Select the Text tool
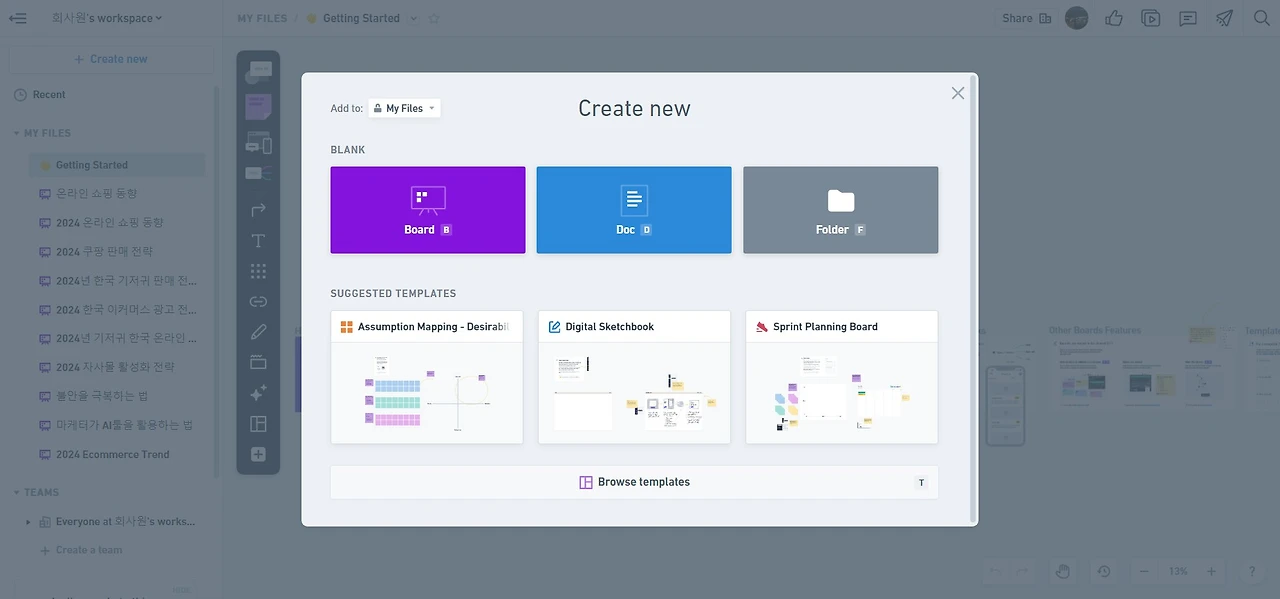This screenshot has height=599, width=1280. point(258,241)
